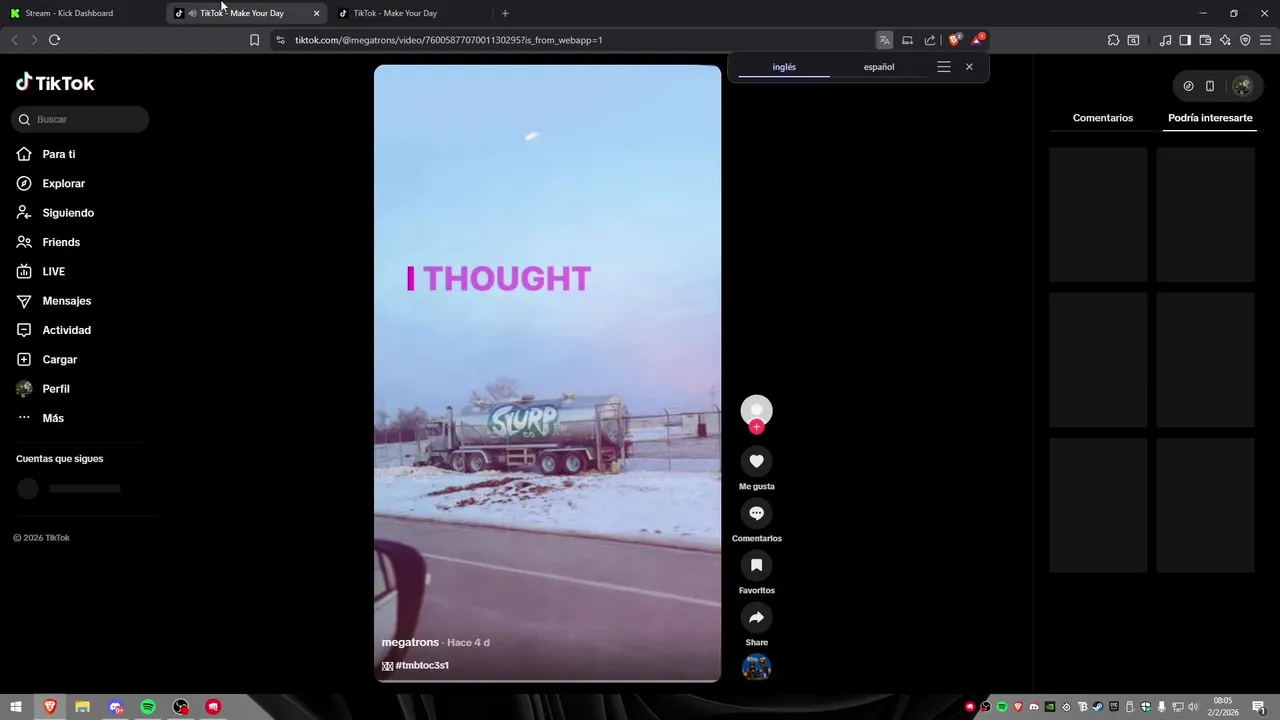Switch to Podría interesarte tab

[x=1210, y=118]
